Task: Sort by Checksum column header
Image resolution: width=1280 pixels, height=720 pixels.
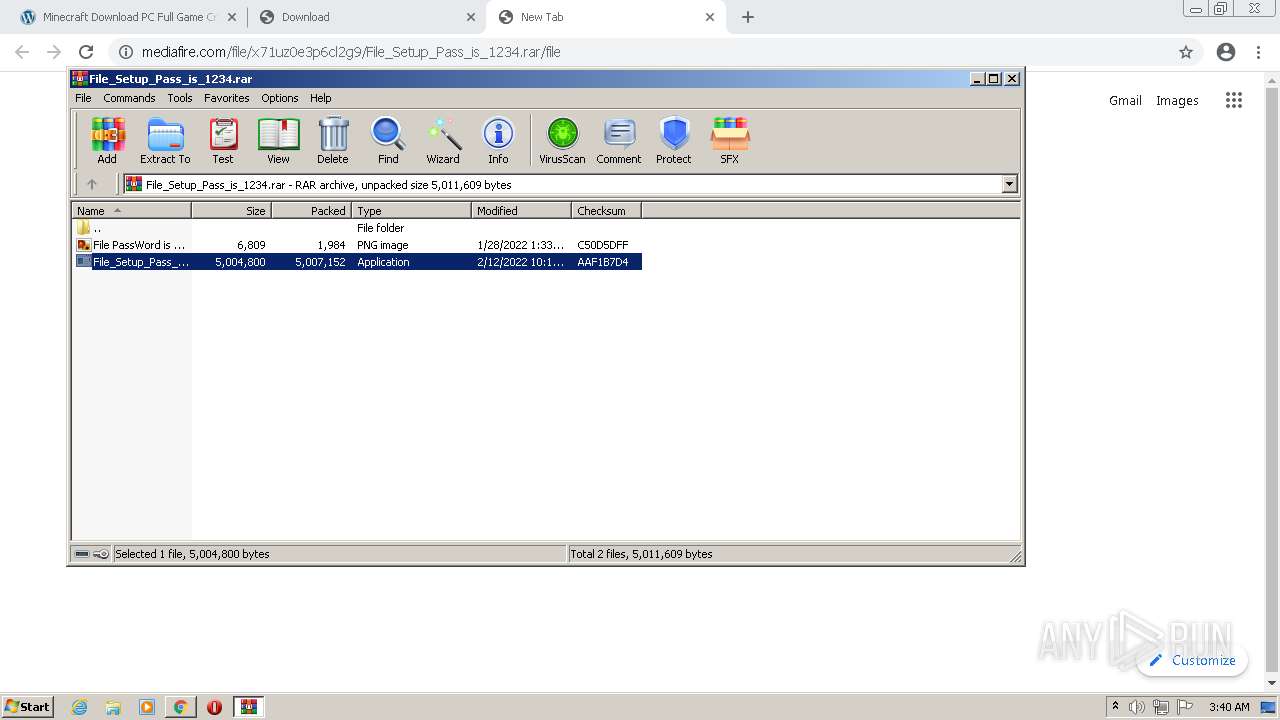Action: pyautogui.click(x=606, y=211)
